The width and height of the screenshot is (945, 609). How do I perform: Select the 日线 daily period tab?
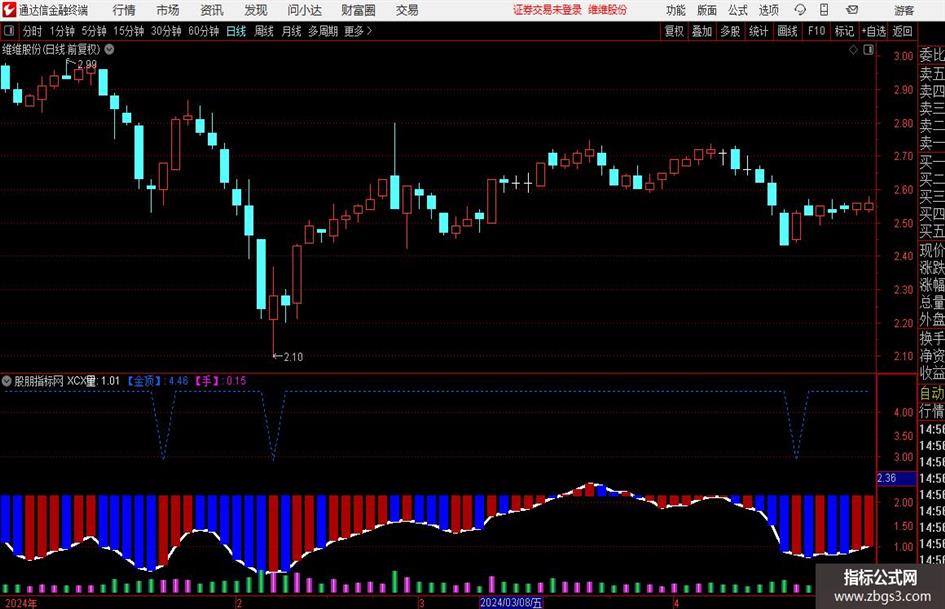tap(236, 31)
